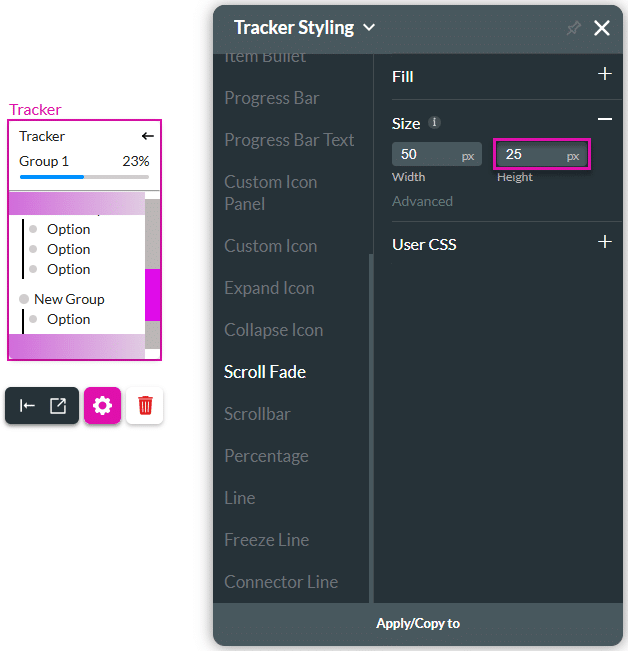
Task: Click the info icon next to Size
Action: coord(434,123)
